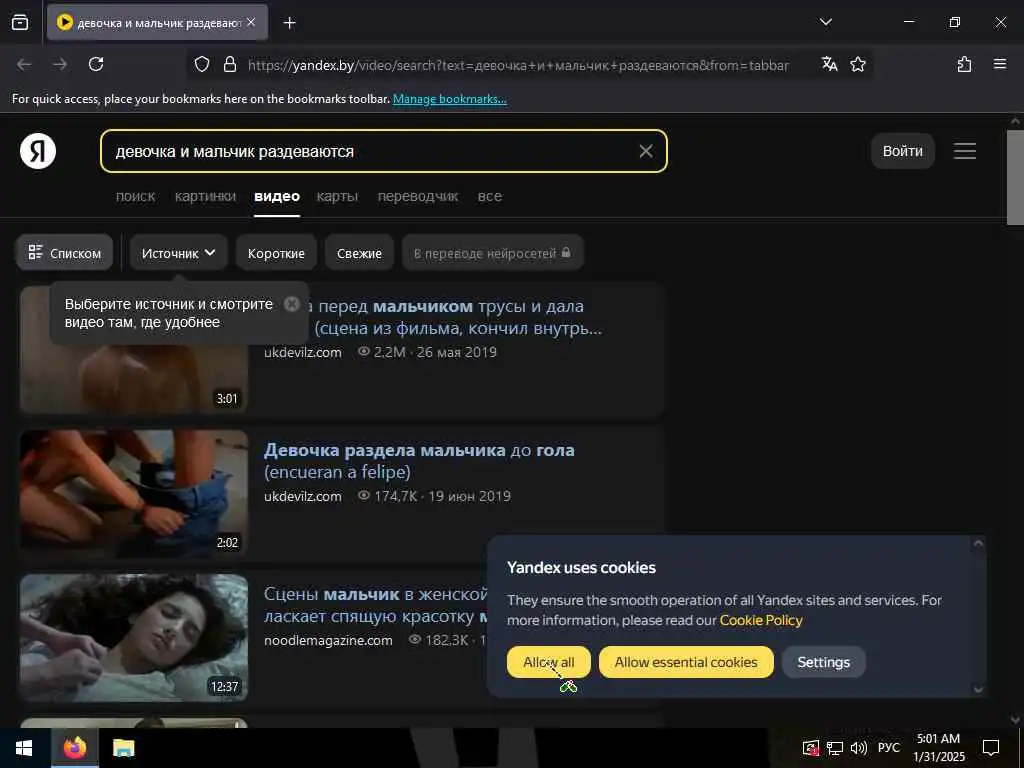Open the Windows Start menu
This screenshot has height=768, width=1024.
tap(24, 748)
